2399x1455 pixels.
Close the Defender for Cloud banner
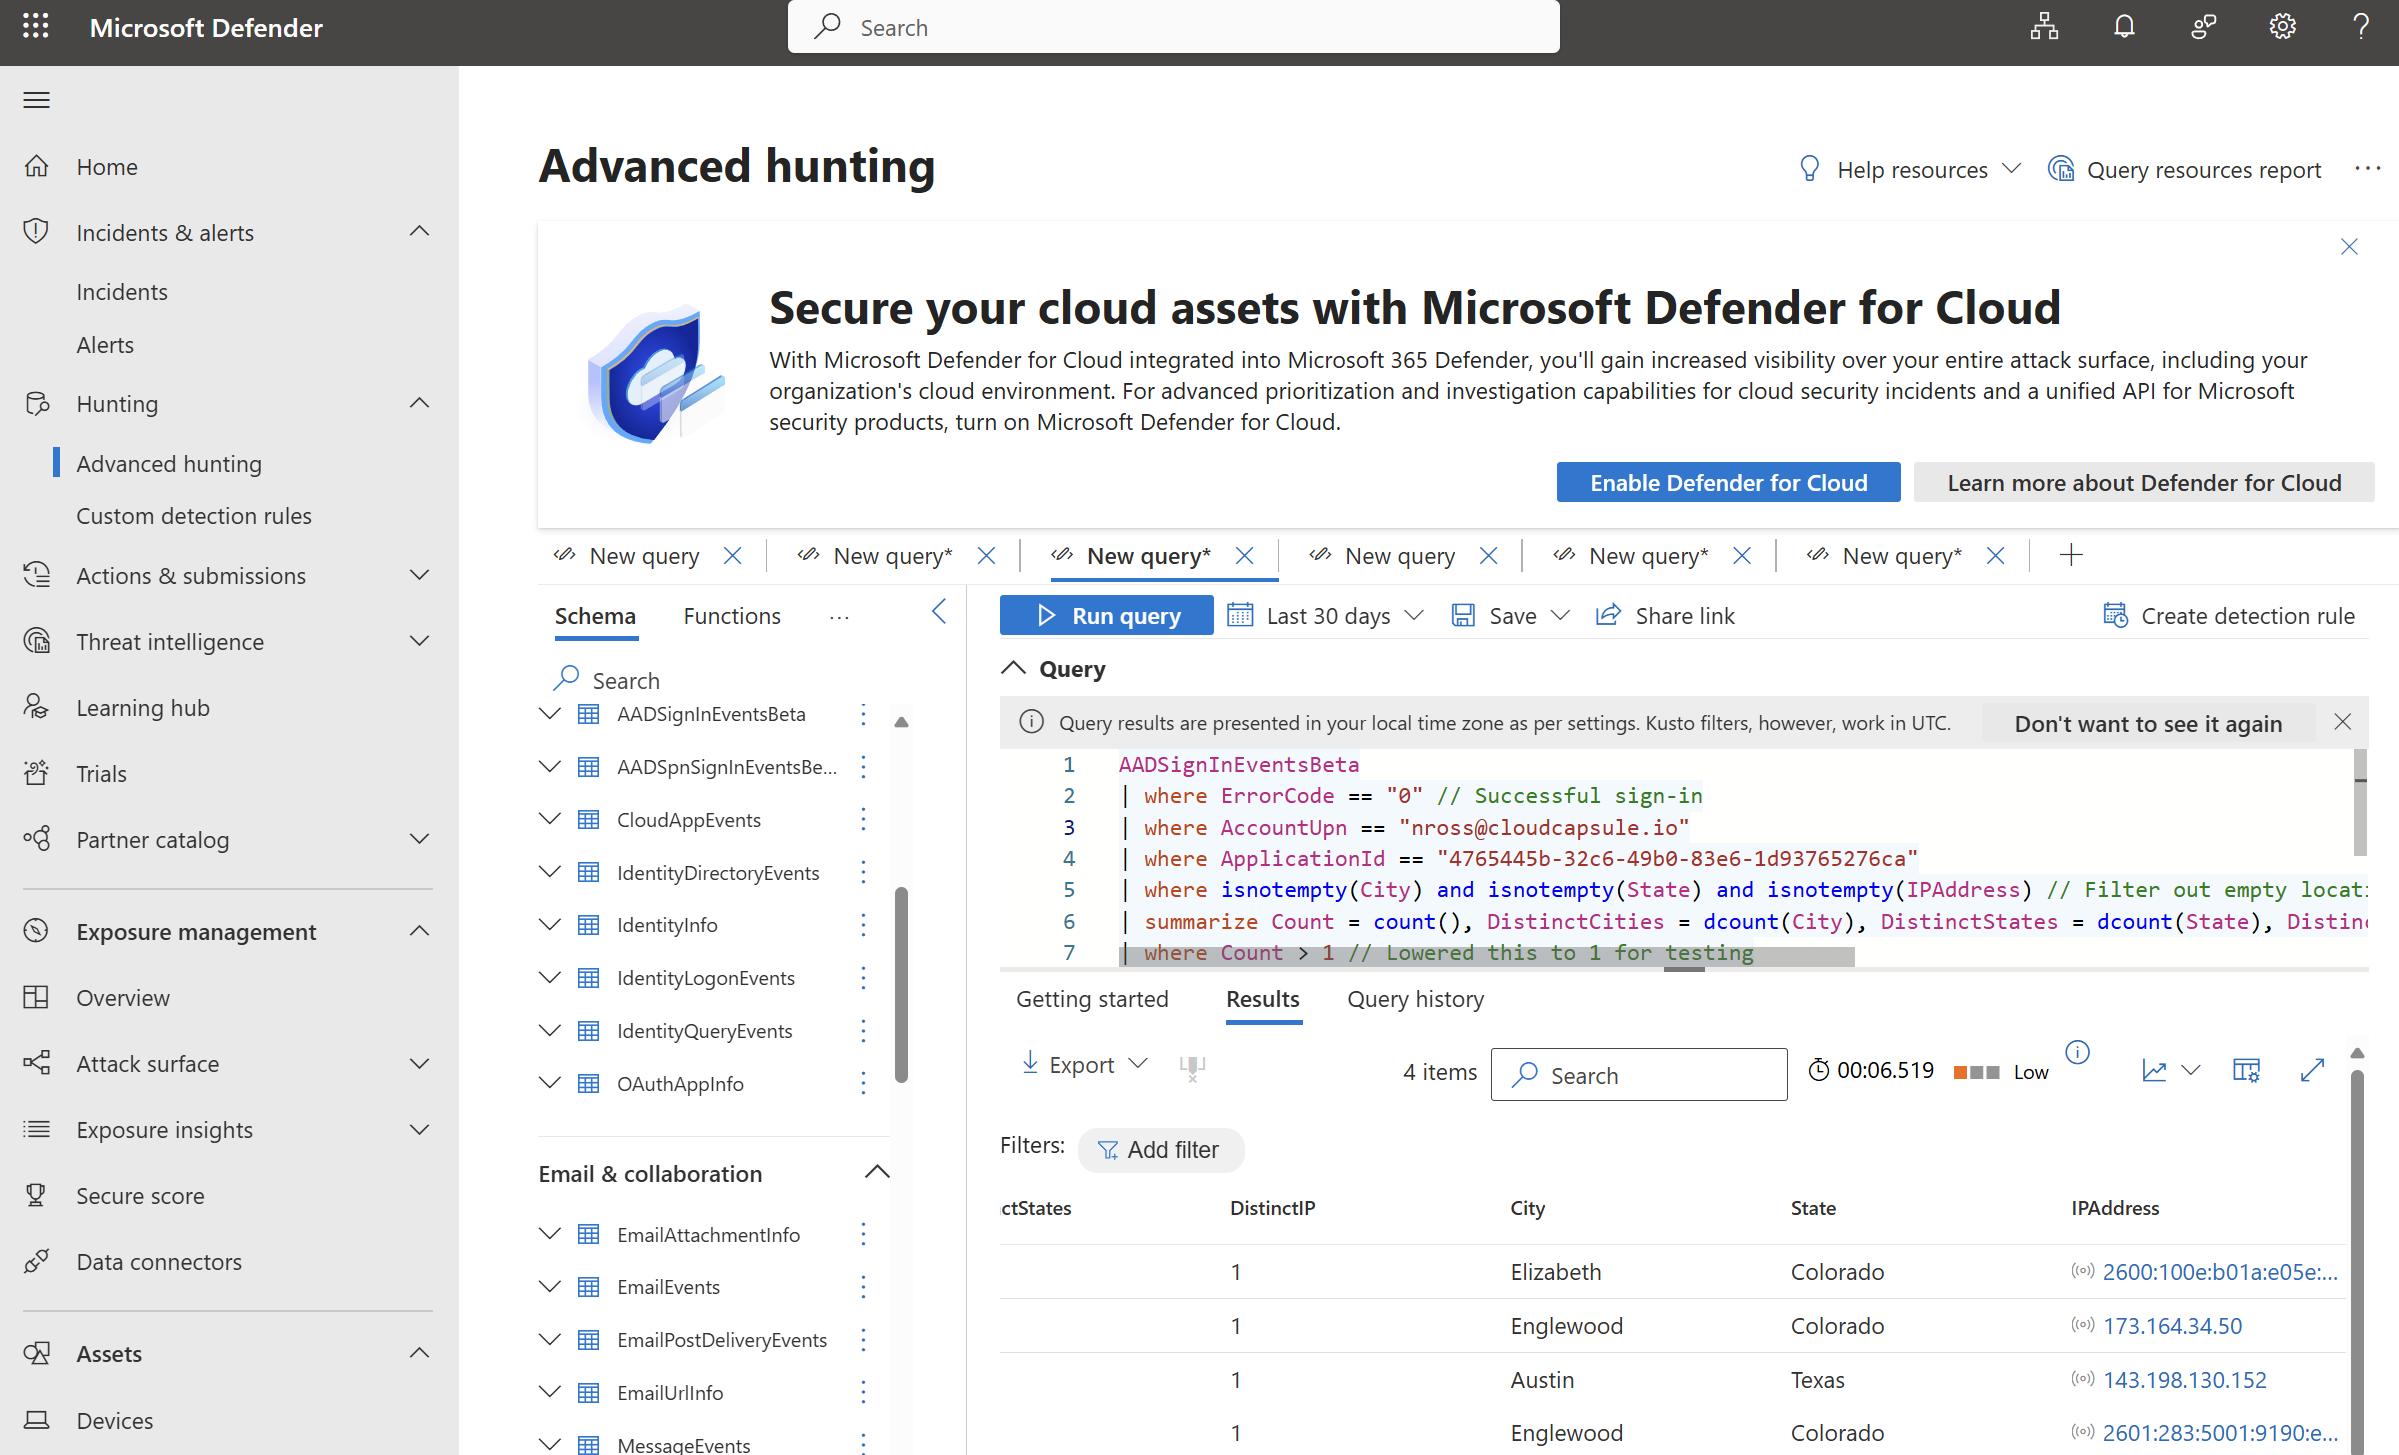2349,247
